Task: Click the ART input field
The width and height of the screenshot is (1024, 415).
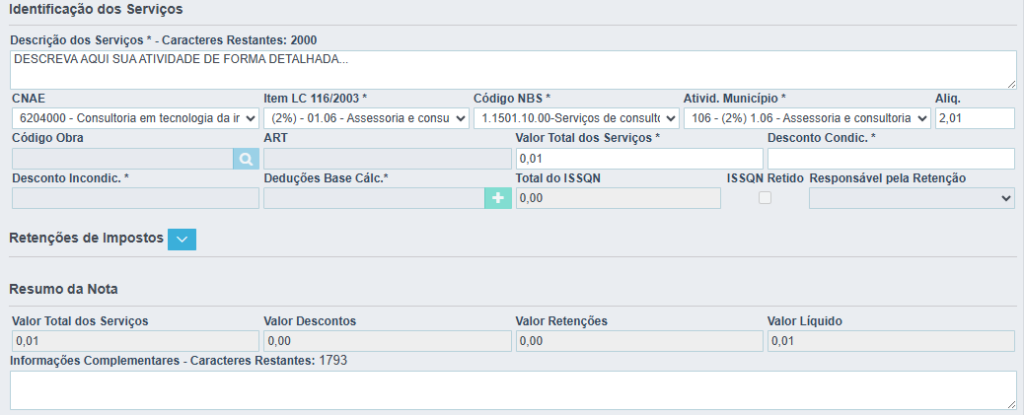Action: tap(387, 158)
